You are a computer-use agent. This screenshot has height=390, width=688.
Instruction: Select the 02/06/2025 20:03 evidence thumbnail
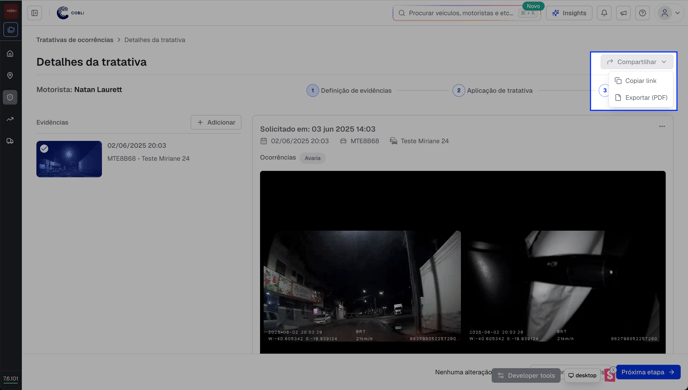(69, 159)
